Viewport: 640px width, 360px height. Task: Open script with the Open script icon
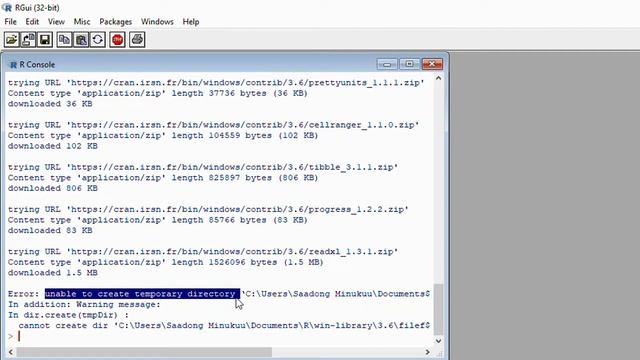tap(11, 40)
